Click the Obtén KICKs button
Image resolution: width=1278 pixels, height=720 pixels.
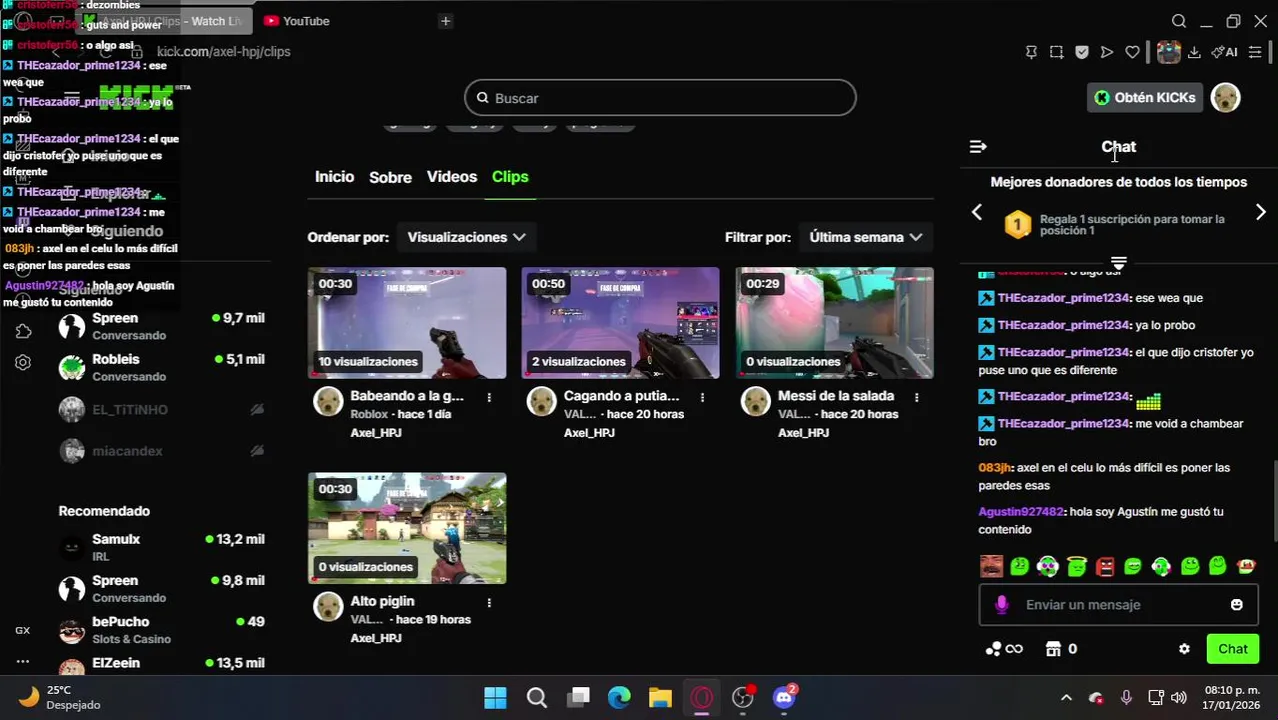click(1144, 97)
